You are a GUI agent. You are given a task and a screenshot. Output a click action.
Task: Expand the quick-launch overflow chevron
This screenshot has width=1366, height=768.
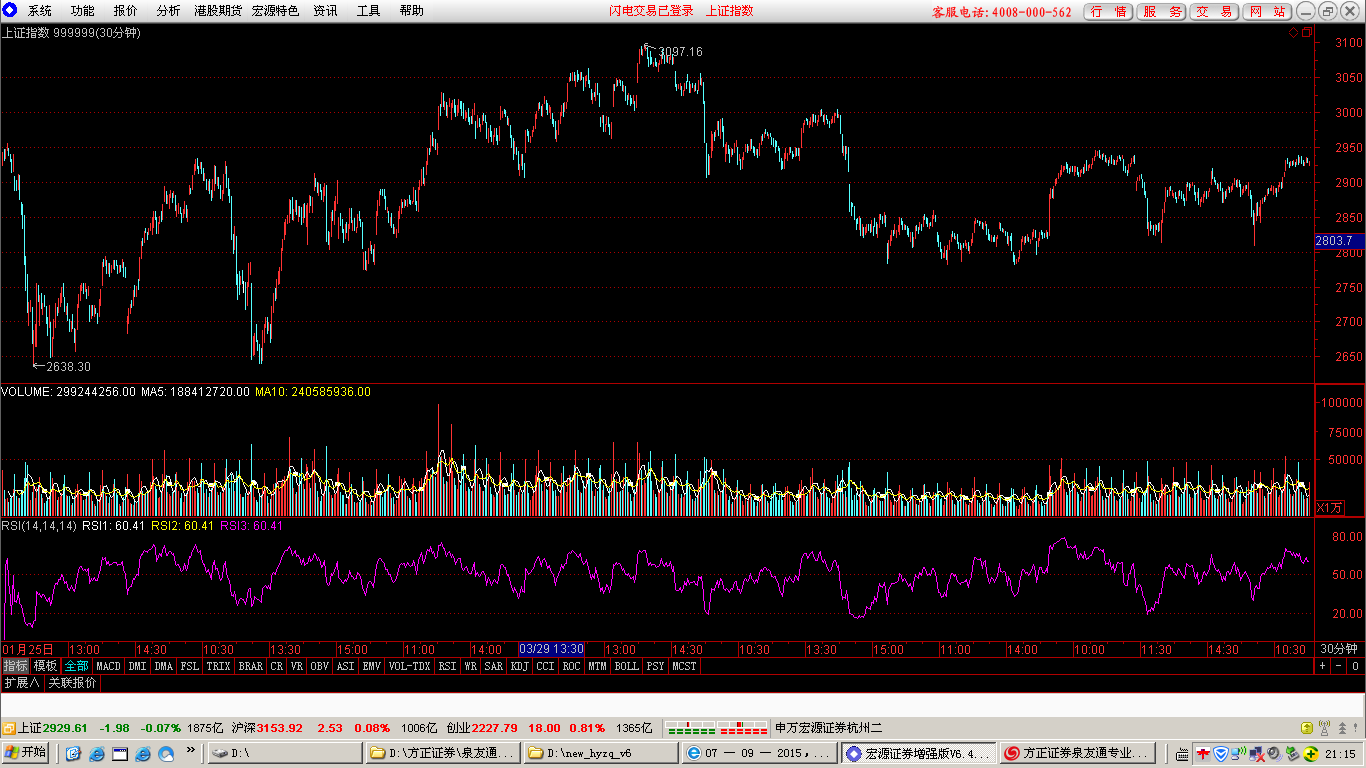[191, 750]
